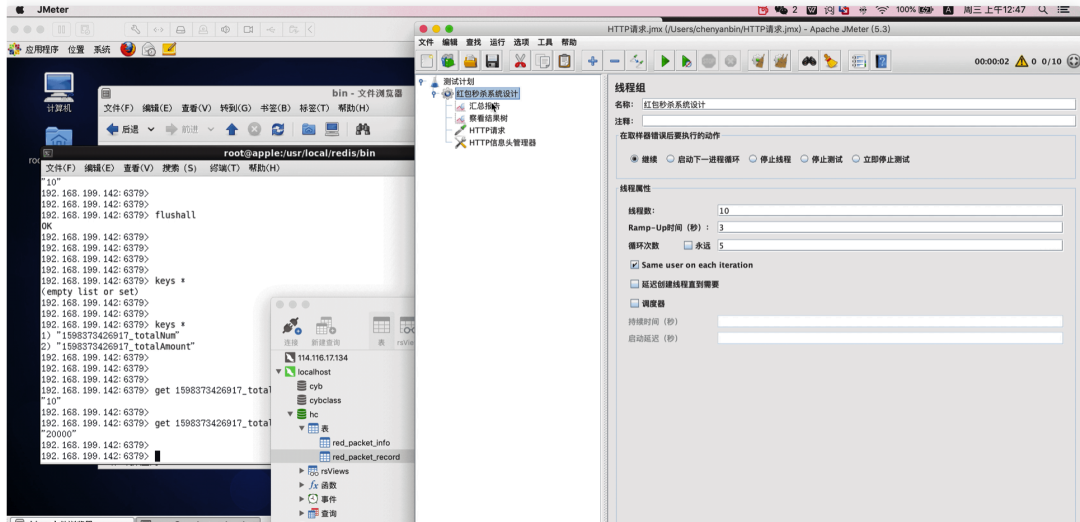Click the reload icon in file browser

[x=278, y=129]
